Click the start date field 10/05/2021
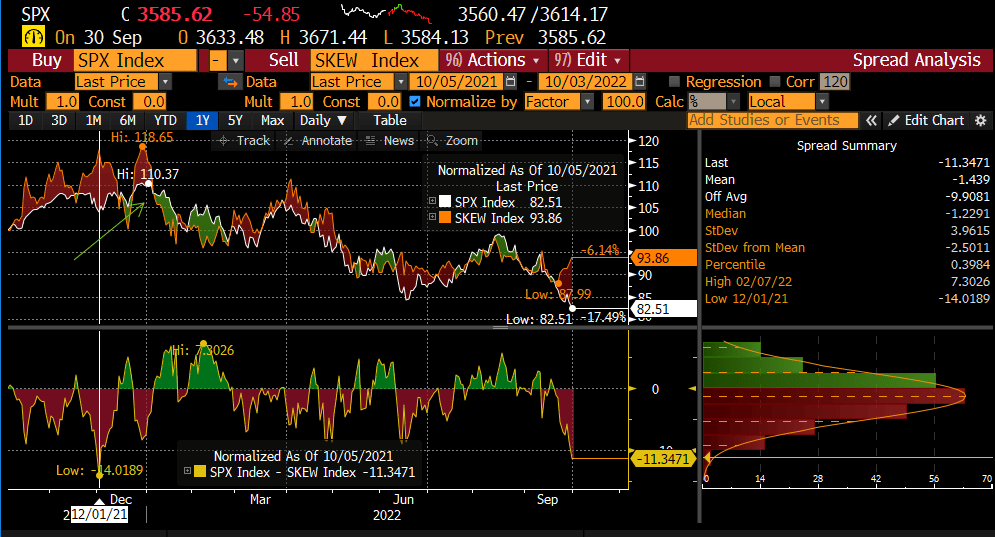Image resolution: width=995 pixels, height=537 pixels. click(x=456, y=82)
